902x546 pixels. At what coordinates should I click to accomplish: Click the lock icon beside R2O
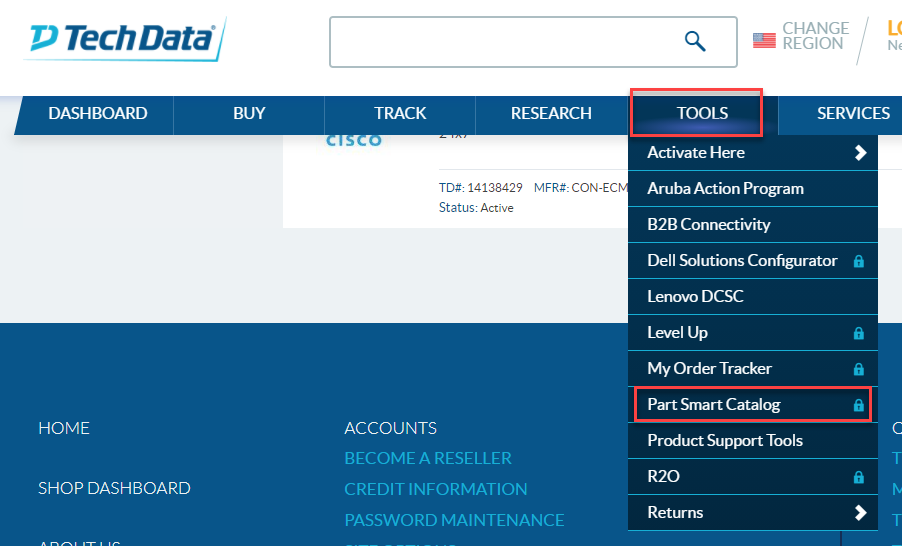pyautogui.click(x=858, y=477)
